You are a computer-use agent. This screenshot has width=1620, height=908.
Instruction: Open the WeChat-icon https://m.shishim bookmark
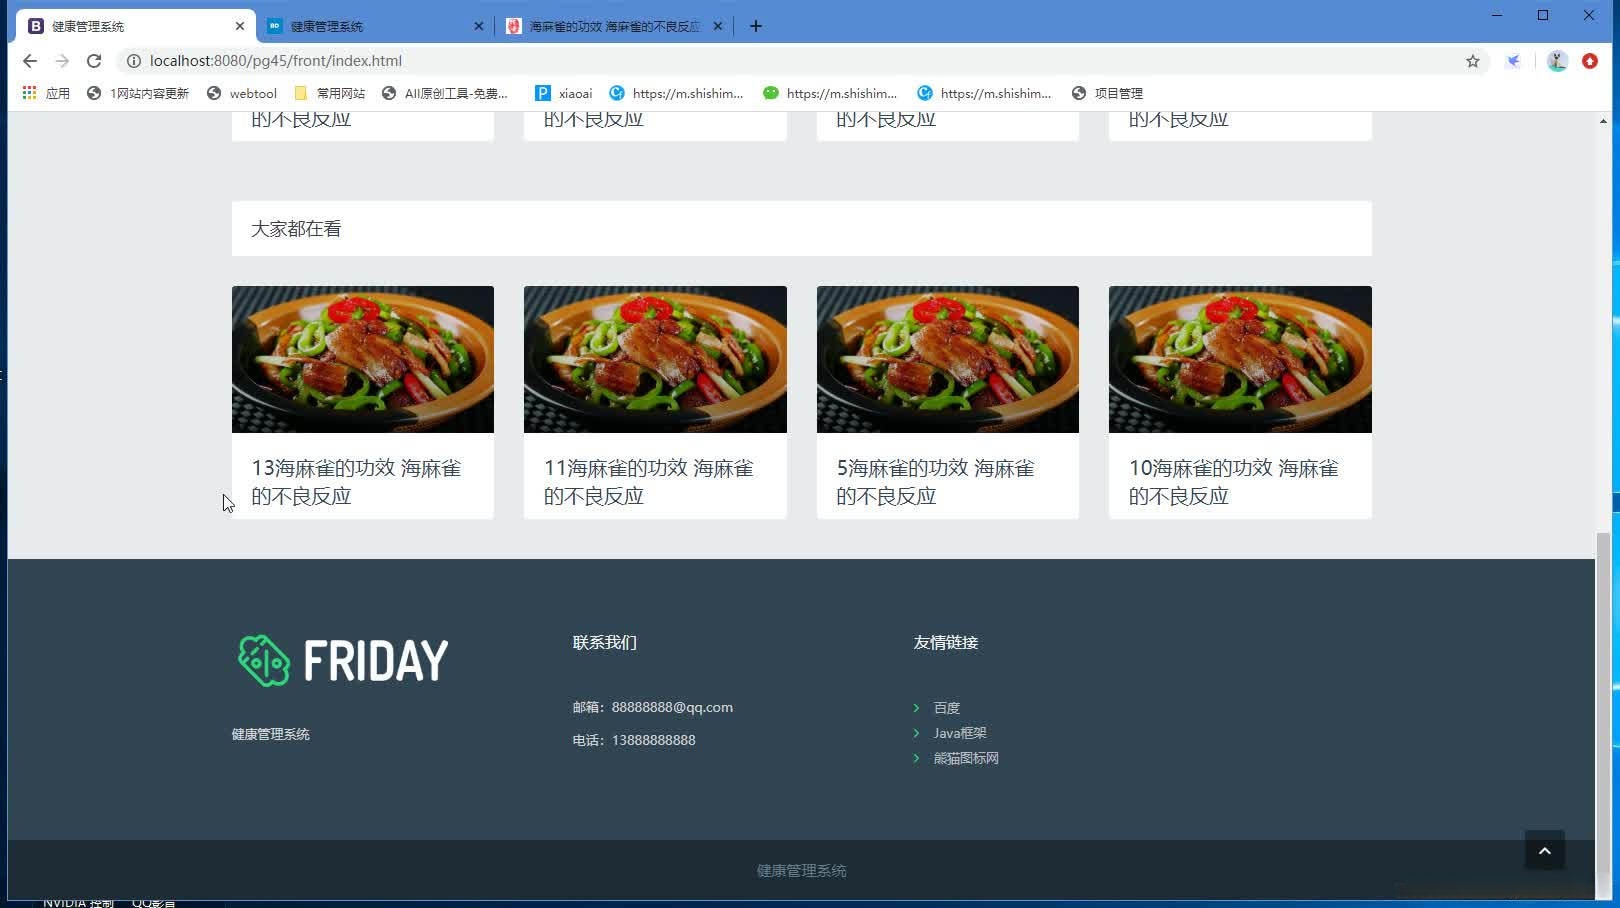pos(831,93)
